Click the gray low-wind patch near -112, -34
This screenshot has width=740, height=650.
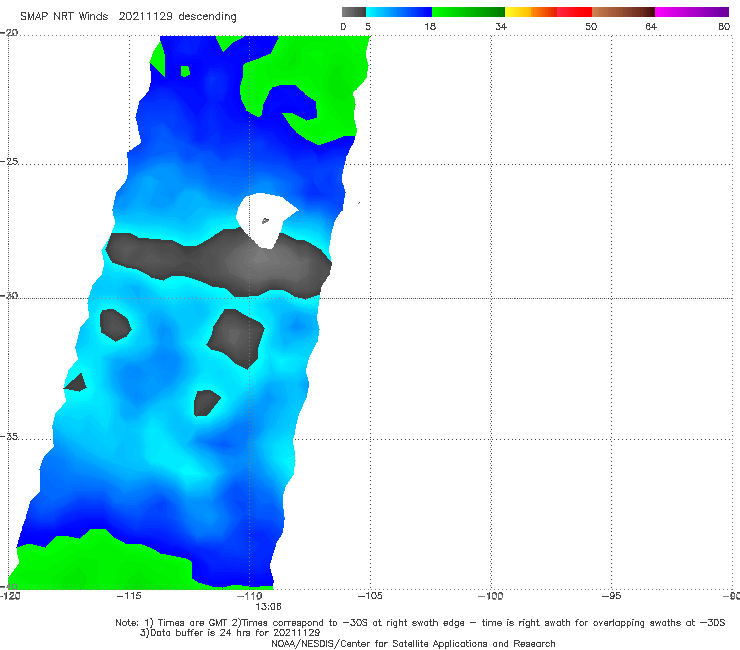(x=206, y=403)
